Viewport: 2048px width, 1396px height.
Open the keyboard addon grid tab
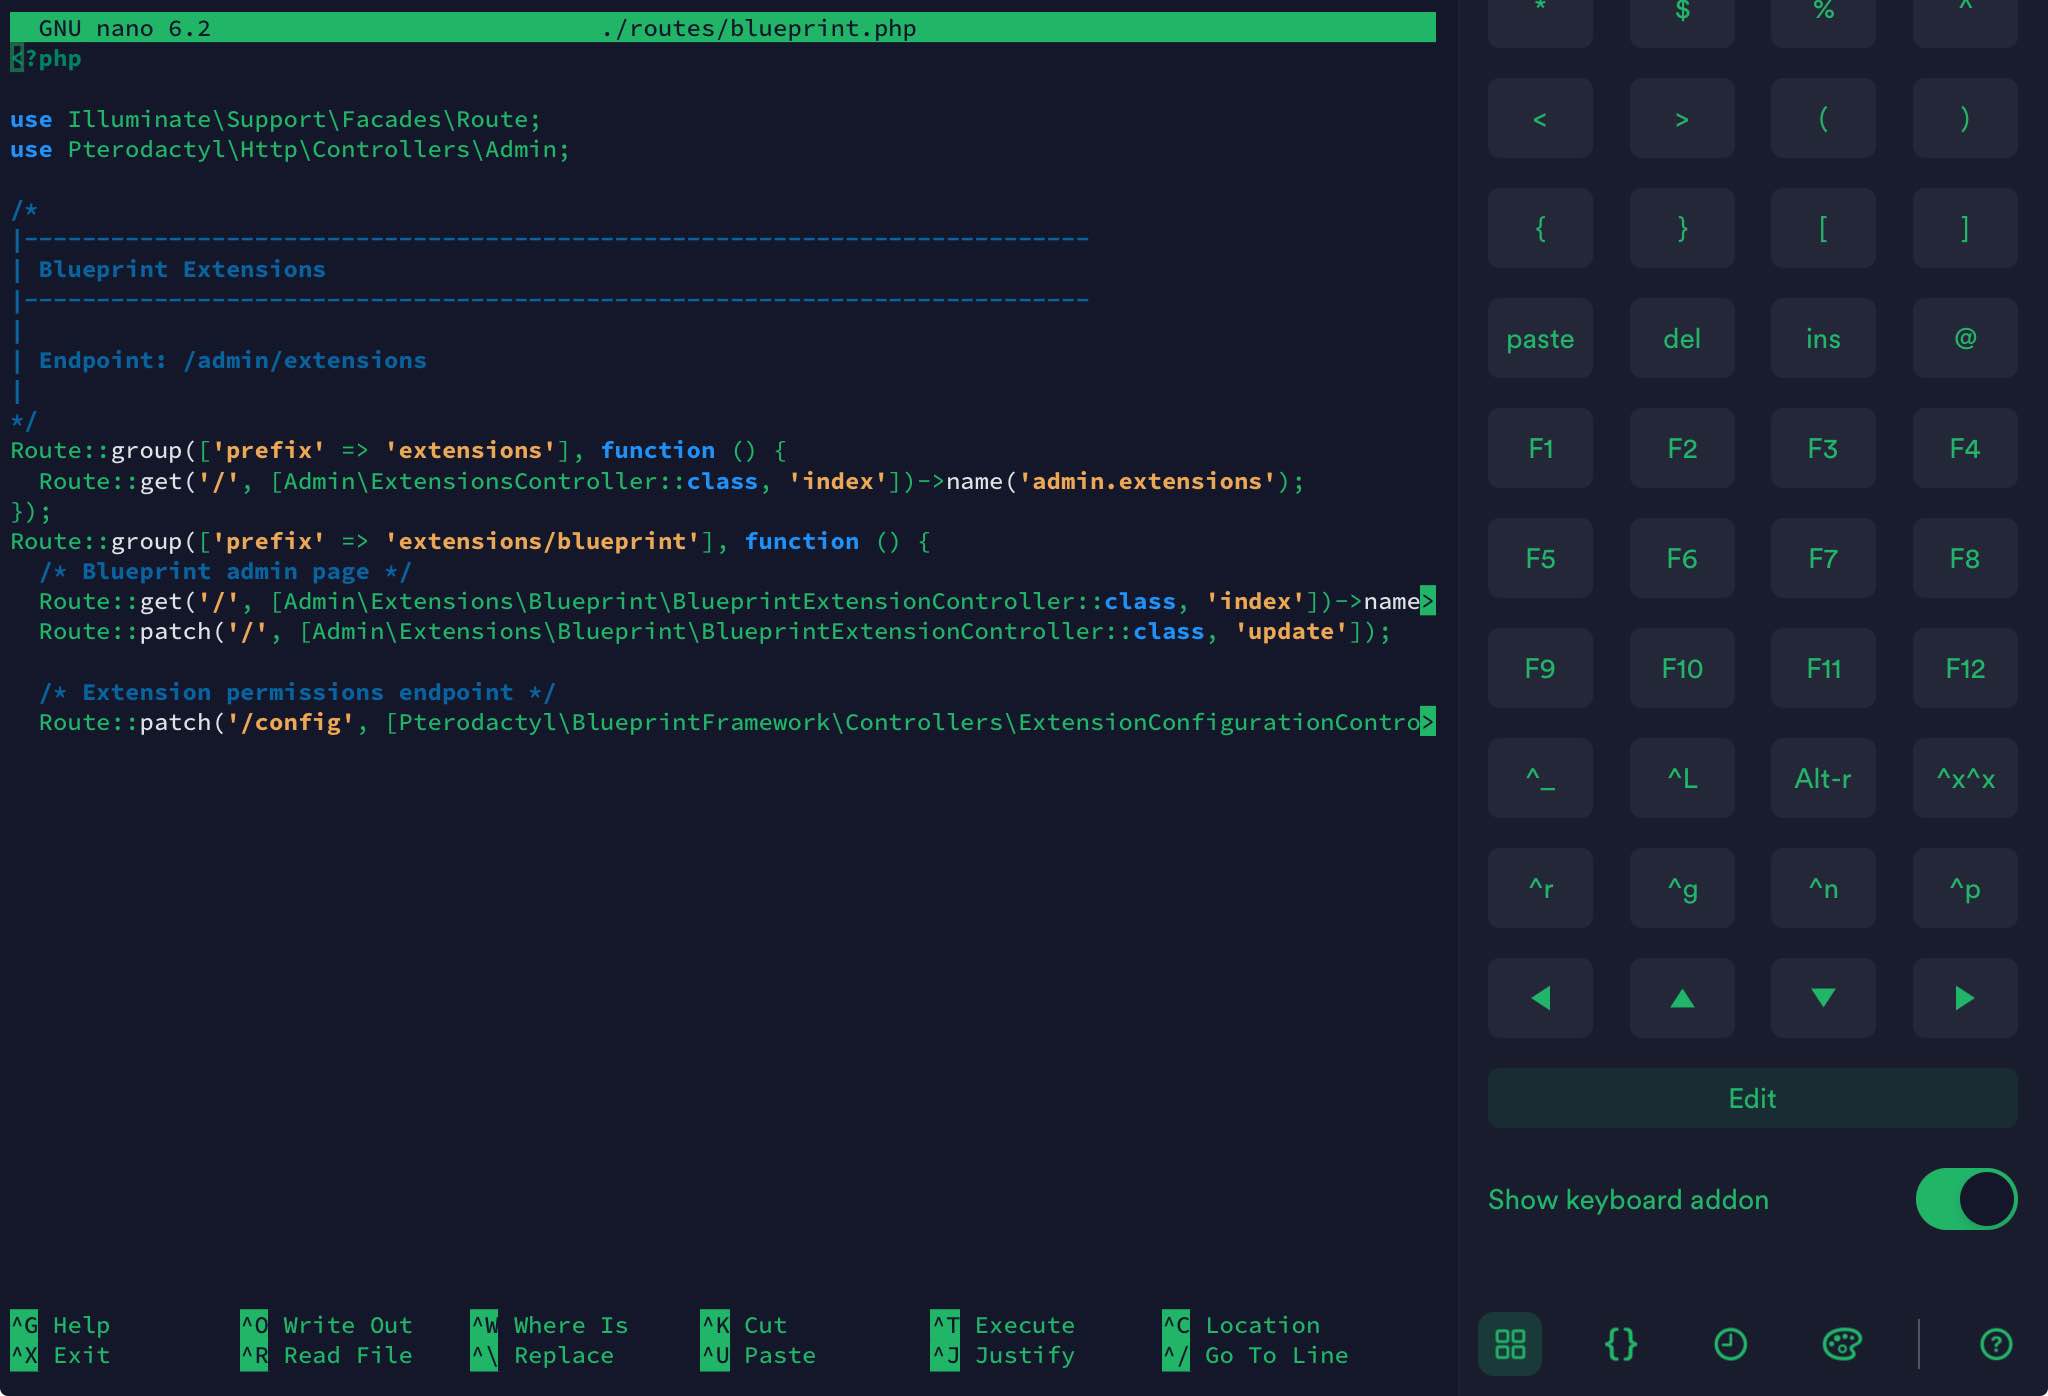coord(1510,1344)
